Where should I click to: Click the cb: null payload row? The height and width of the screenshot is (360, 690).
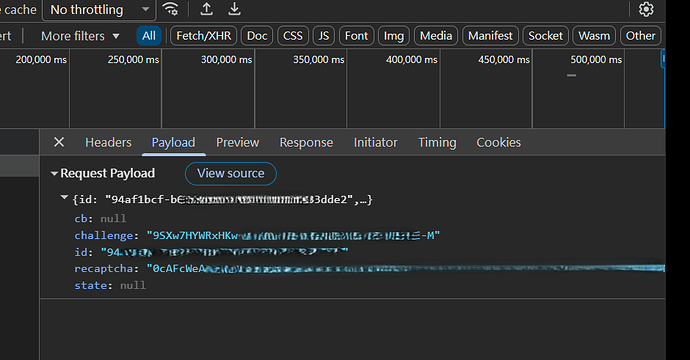click(100, 219)
